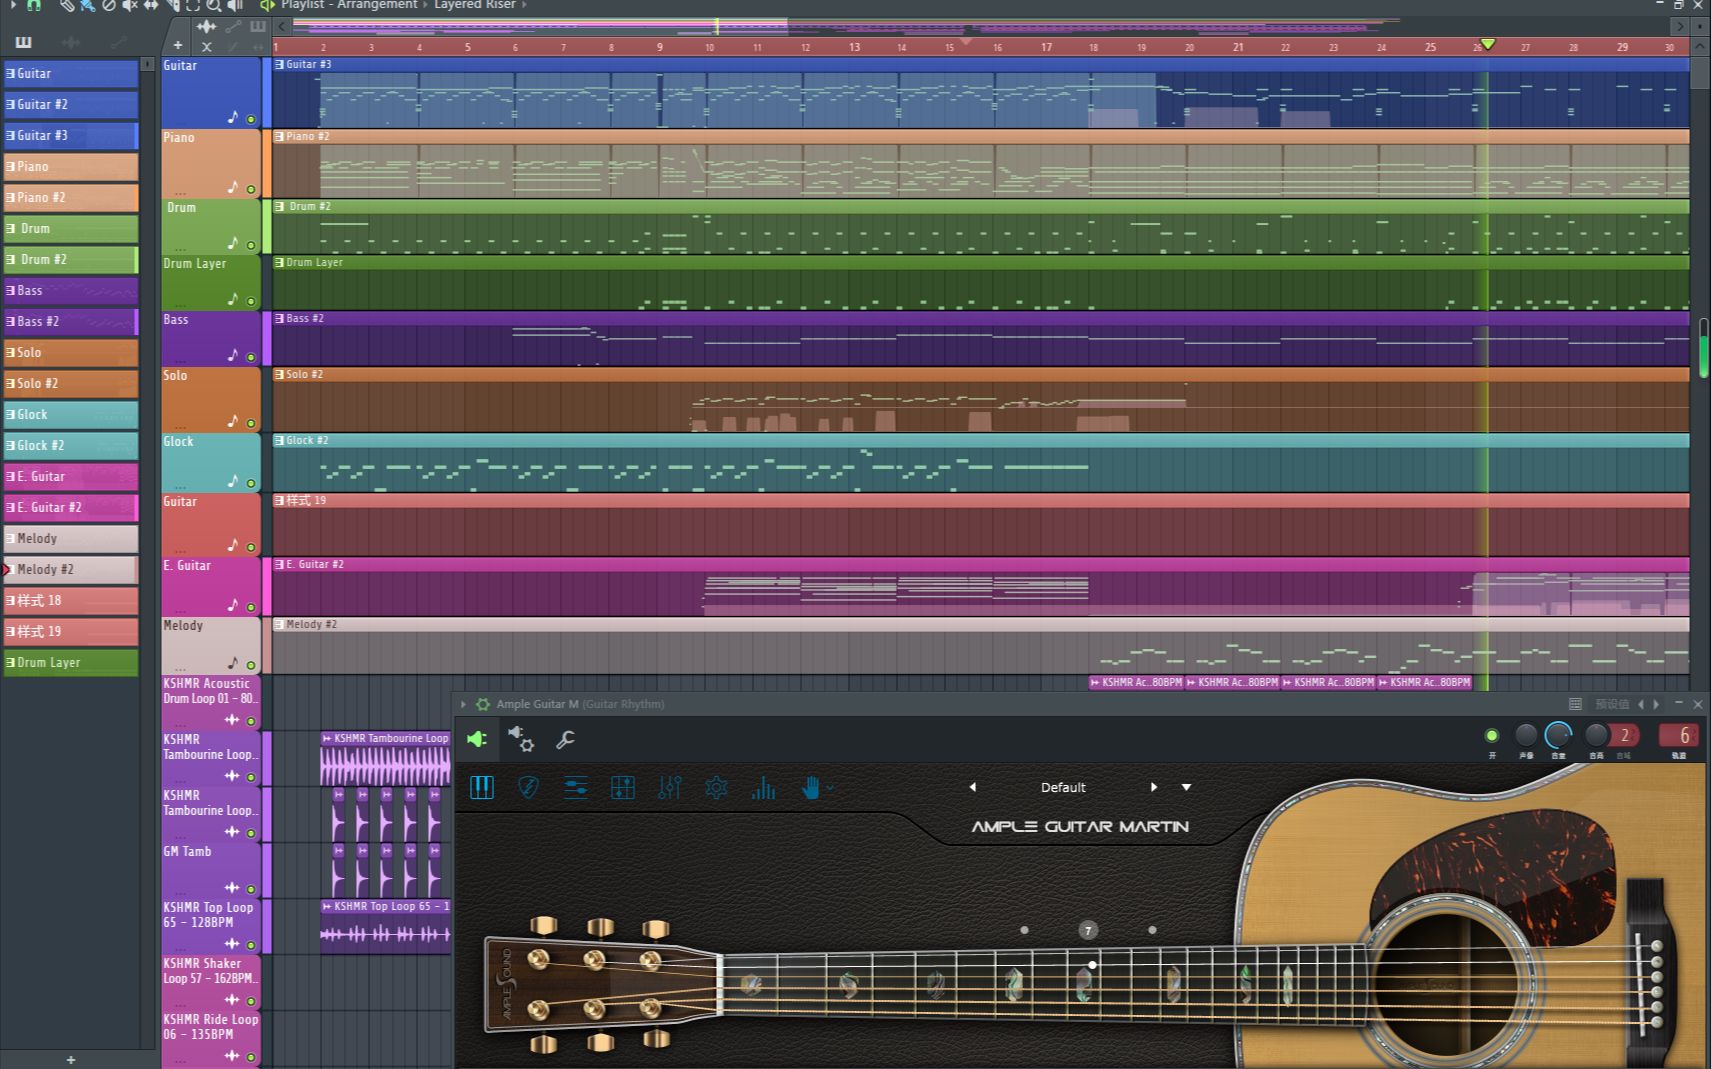This screenshot has width=1711, height=1069.
Task: Toggle the Piano track mute LED
Action: point(251,189)
